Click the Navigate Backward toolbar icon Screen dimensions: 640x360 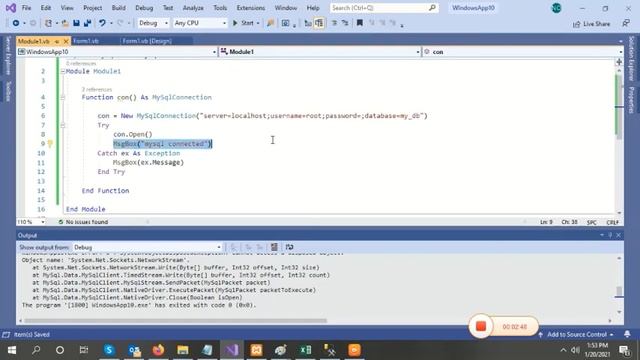tap(16, 23)
